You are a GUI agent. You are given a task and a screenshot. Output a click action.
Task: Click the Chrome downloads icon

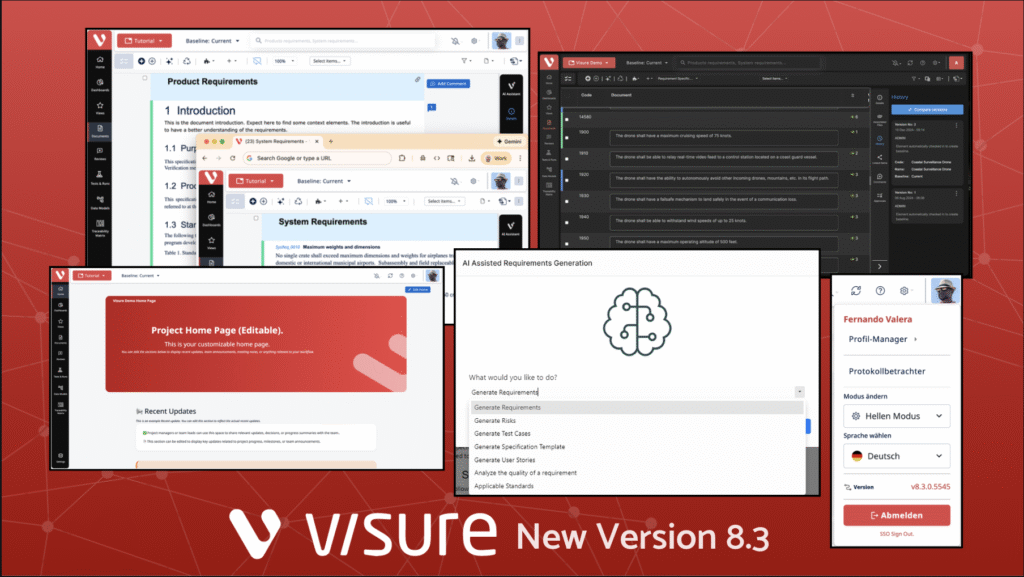(x=471, y=158)
